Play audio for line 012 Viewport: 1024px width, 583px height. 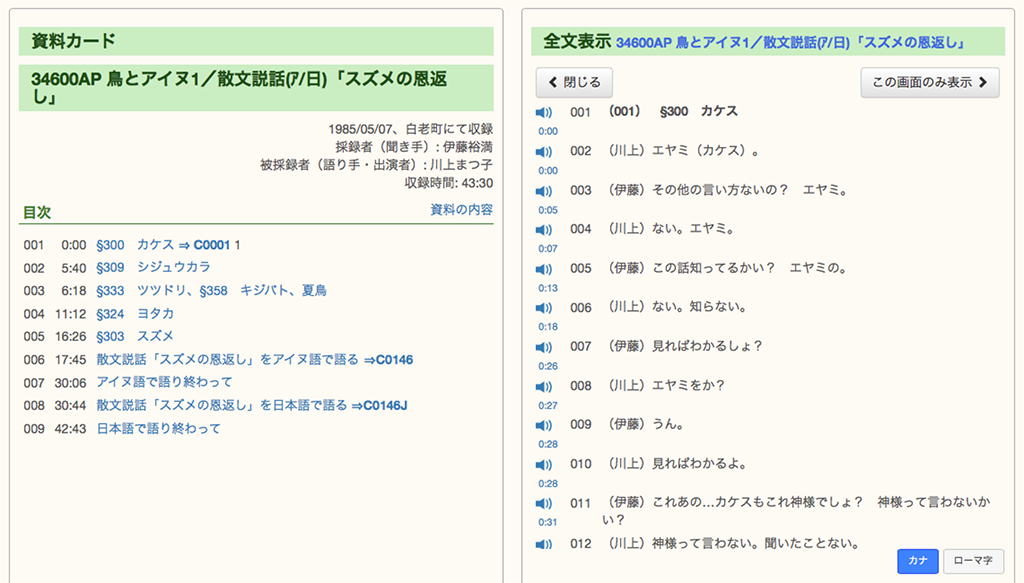pyautogui.click(x=544, y=544)
